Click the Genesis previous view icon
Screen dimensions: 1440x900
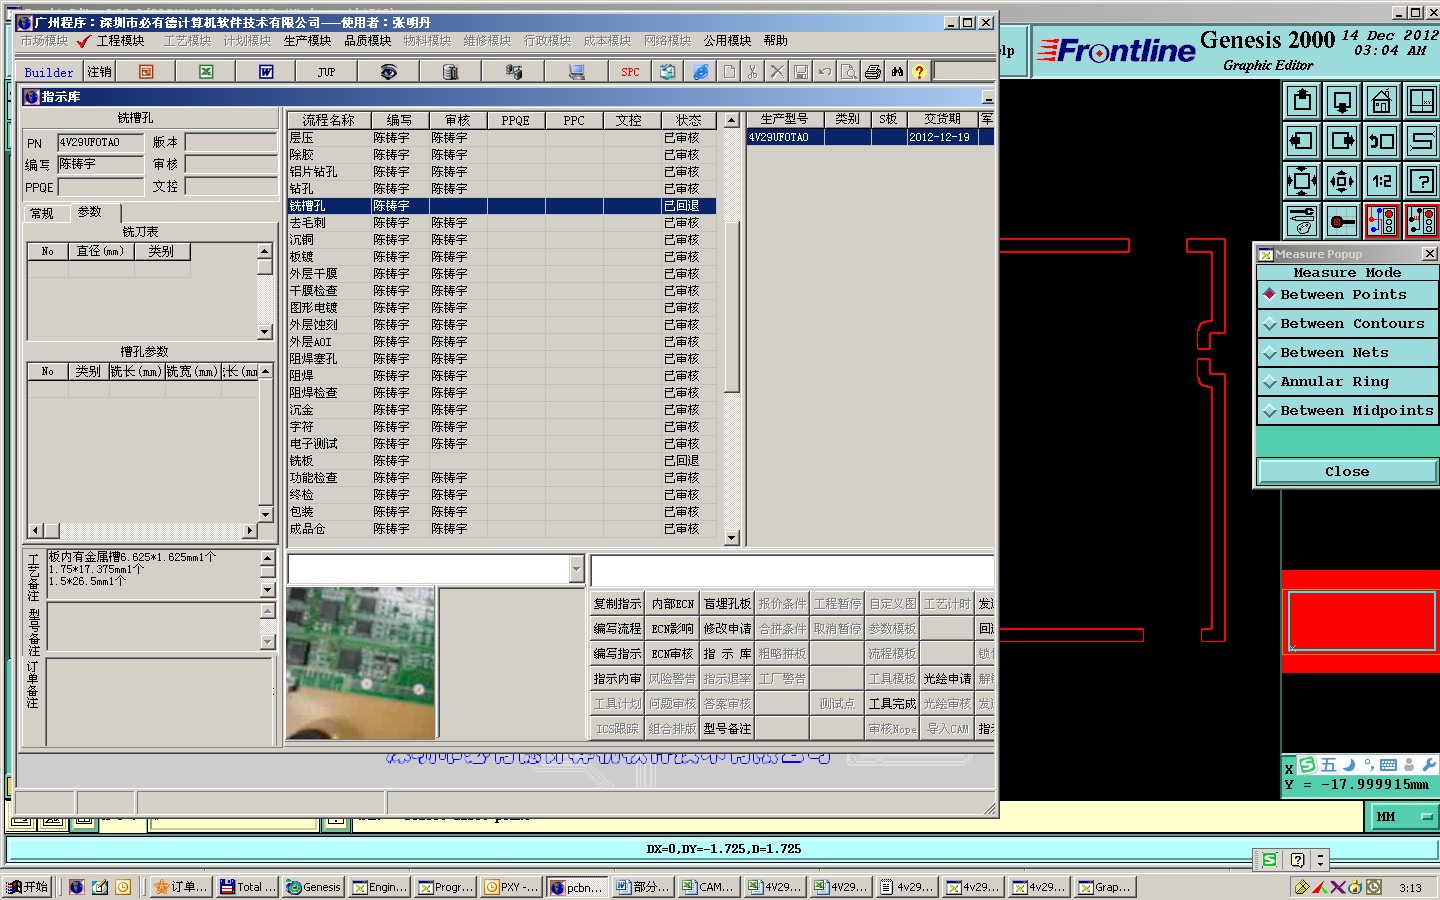pyautogui.click(x=1381, y=141)
